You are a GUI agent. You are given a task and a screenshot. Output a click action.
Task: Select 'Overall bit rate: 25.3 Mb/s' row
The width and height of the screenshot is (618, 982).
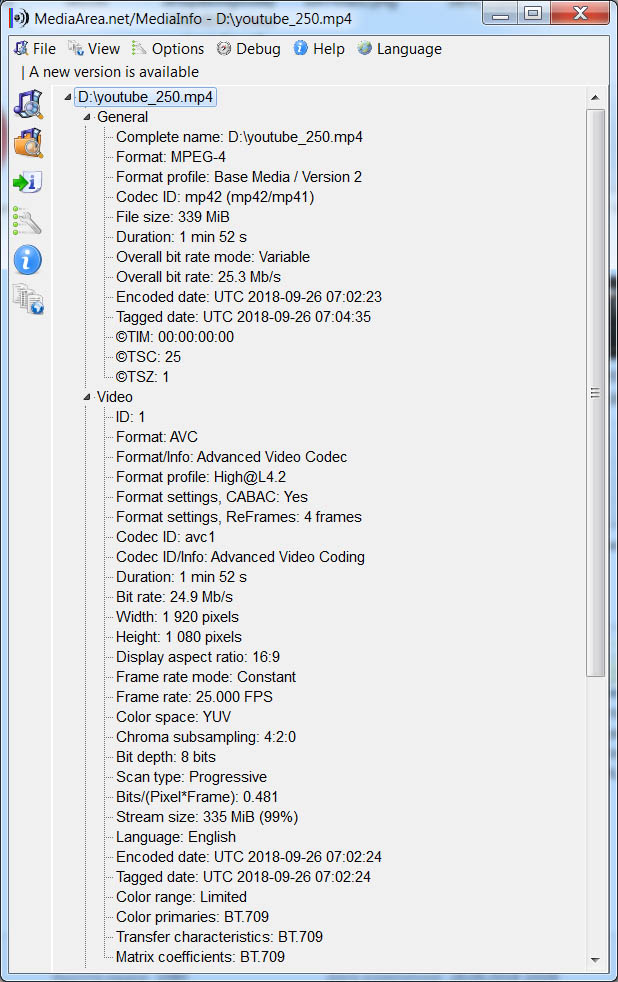point(198,277)
